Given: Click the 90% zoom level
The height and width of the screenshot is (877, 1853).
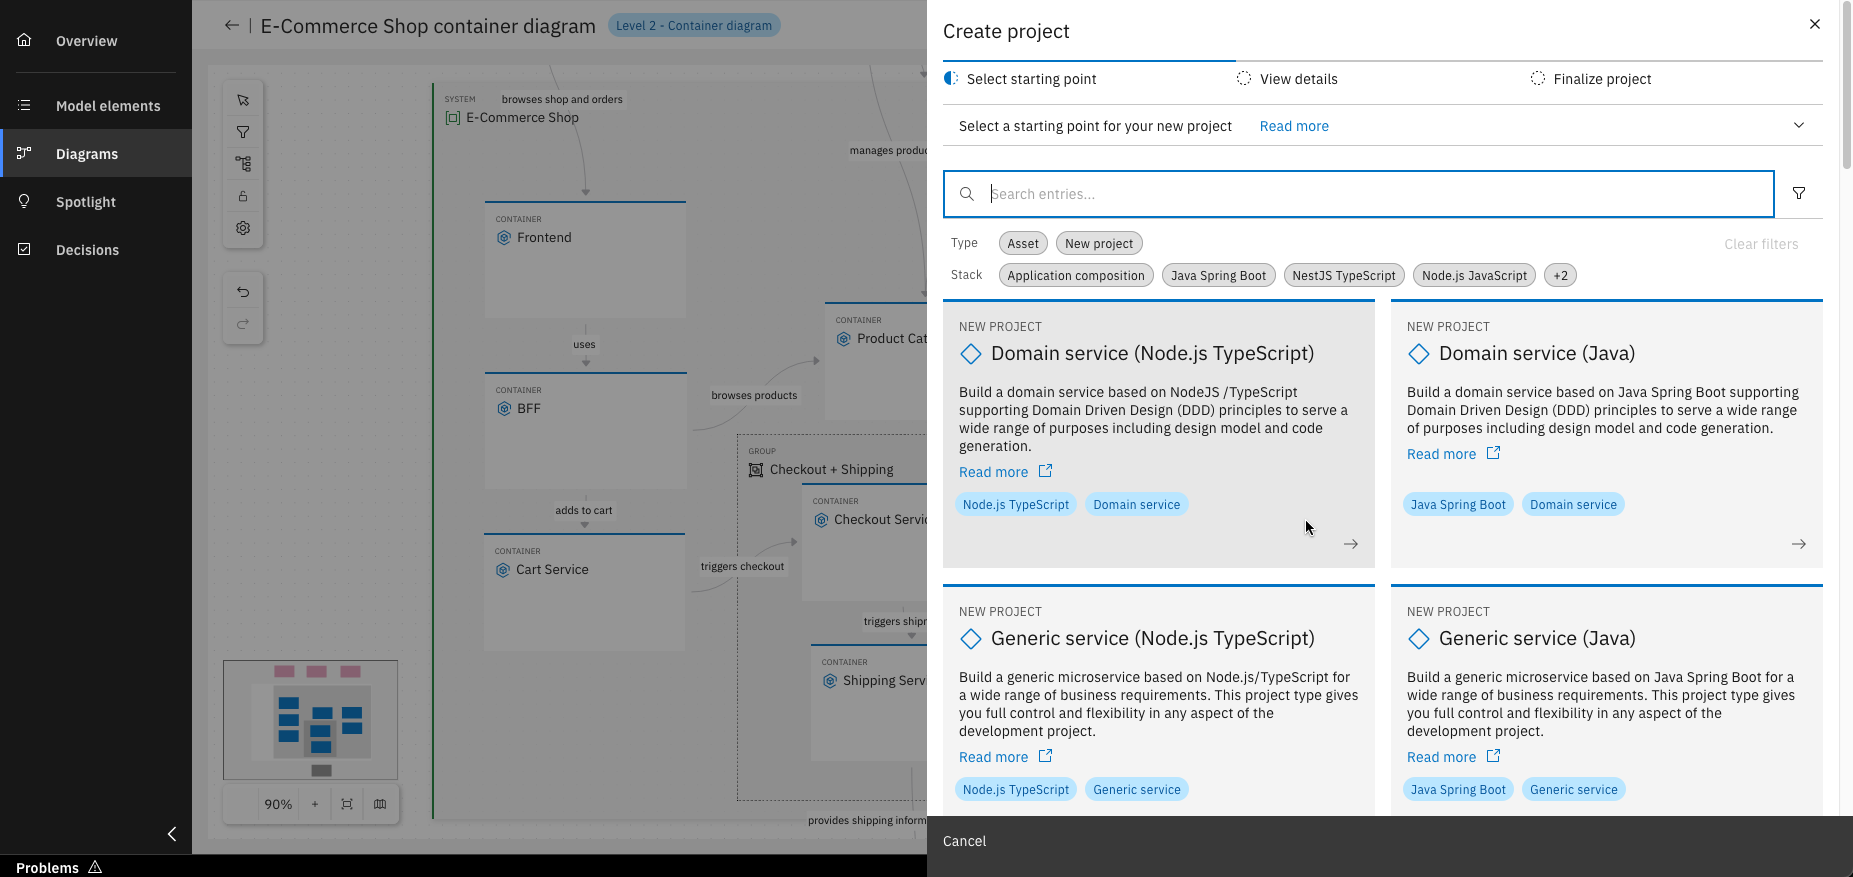Looking at the screenshot, I should point(278,804).
